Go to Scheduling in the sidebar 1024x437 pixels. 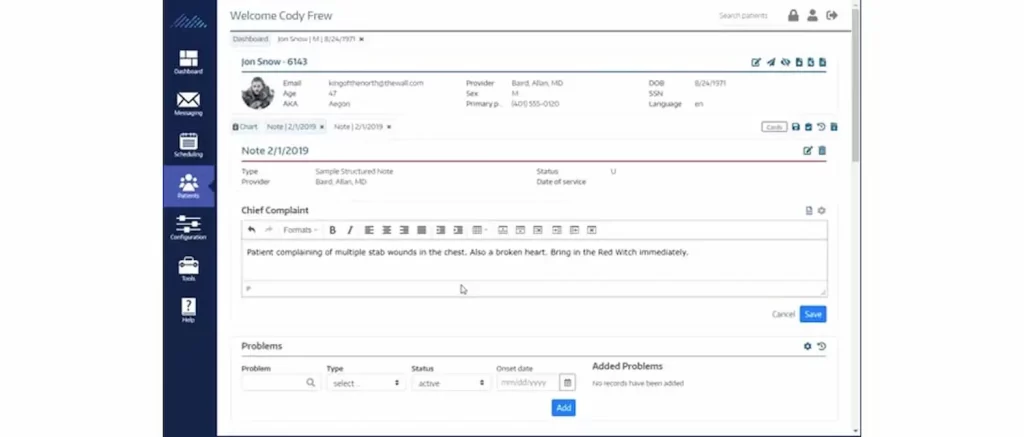[188, 145]
